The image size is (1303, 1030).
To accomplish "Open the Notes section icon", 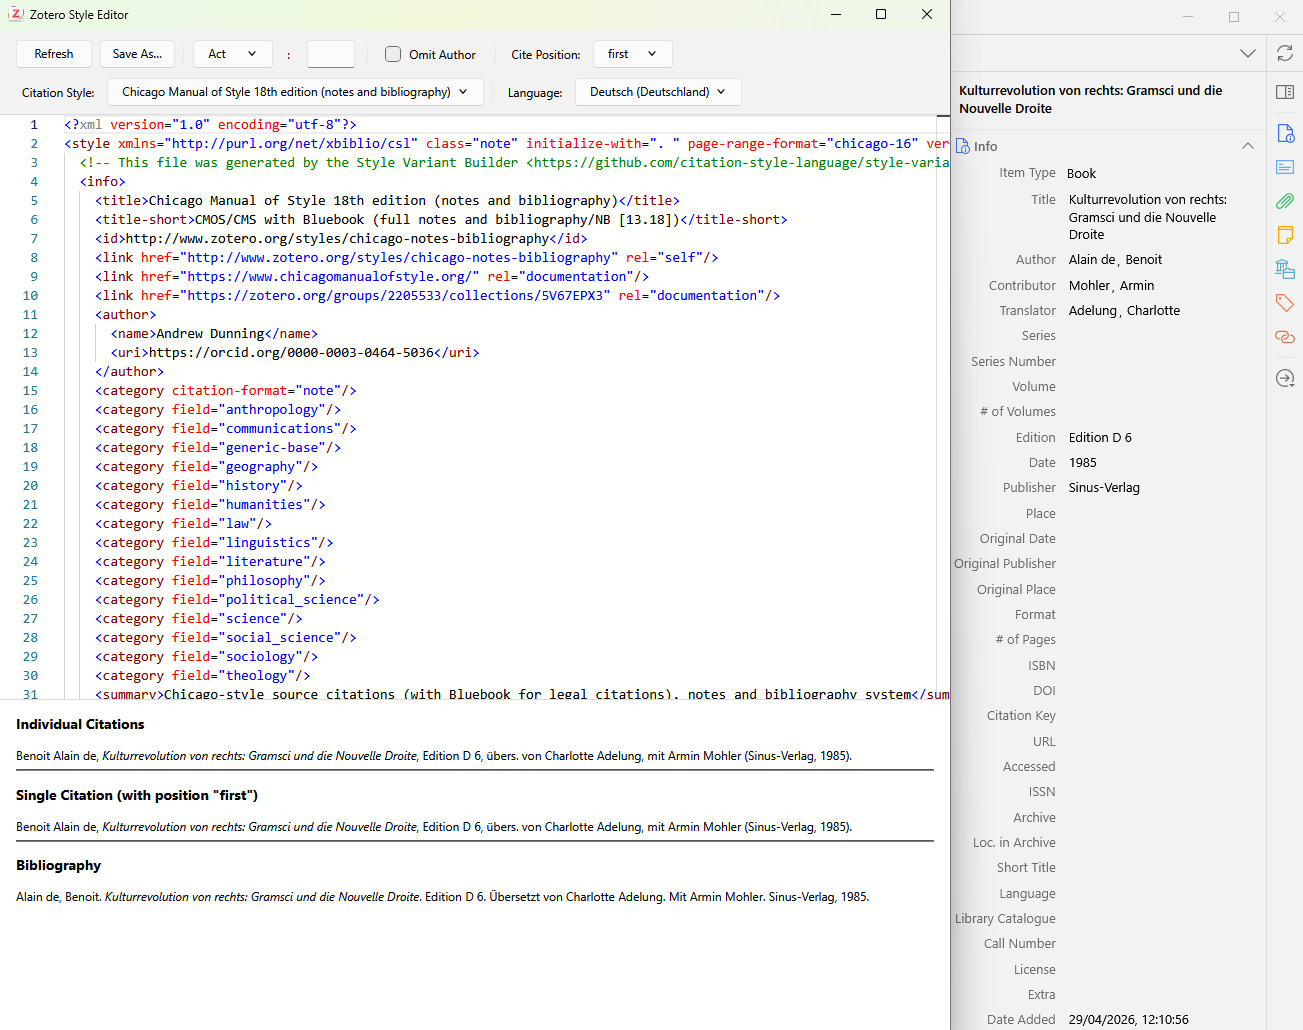I will click(1285, 235).
